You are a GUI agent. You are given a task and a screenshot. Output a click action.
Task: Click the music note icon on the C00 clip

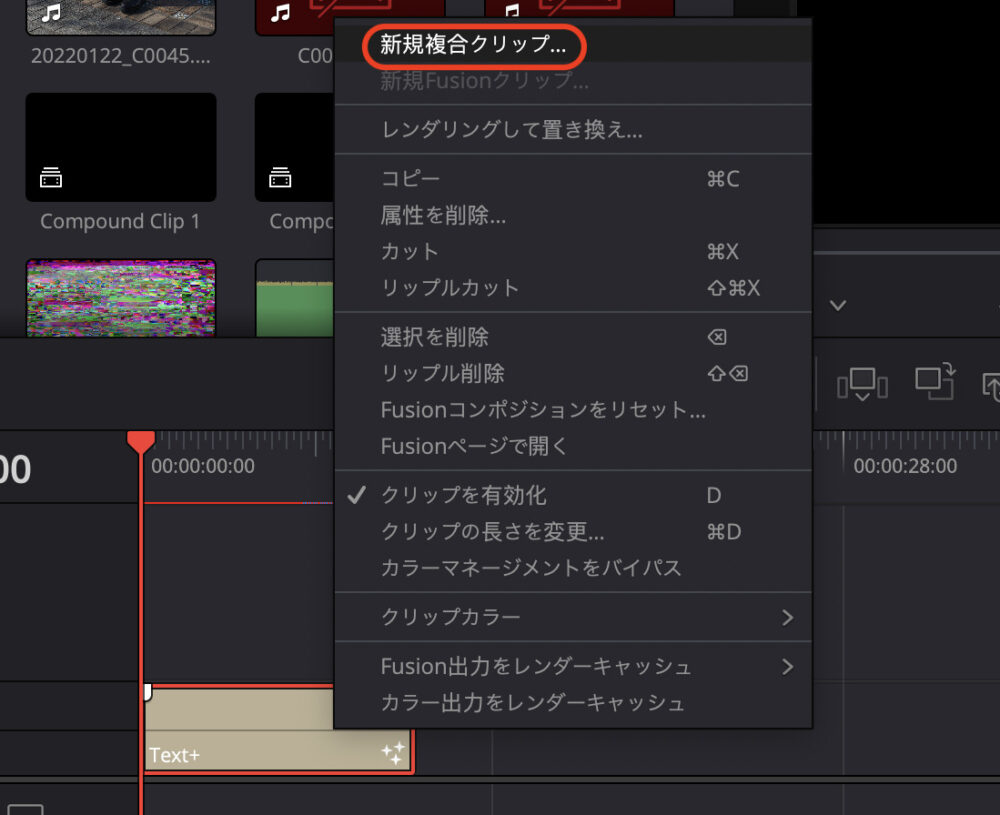pos(281,13)
